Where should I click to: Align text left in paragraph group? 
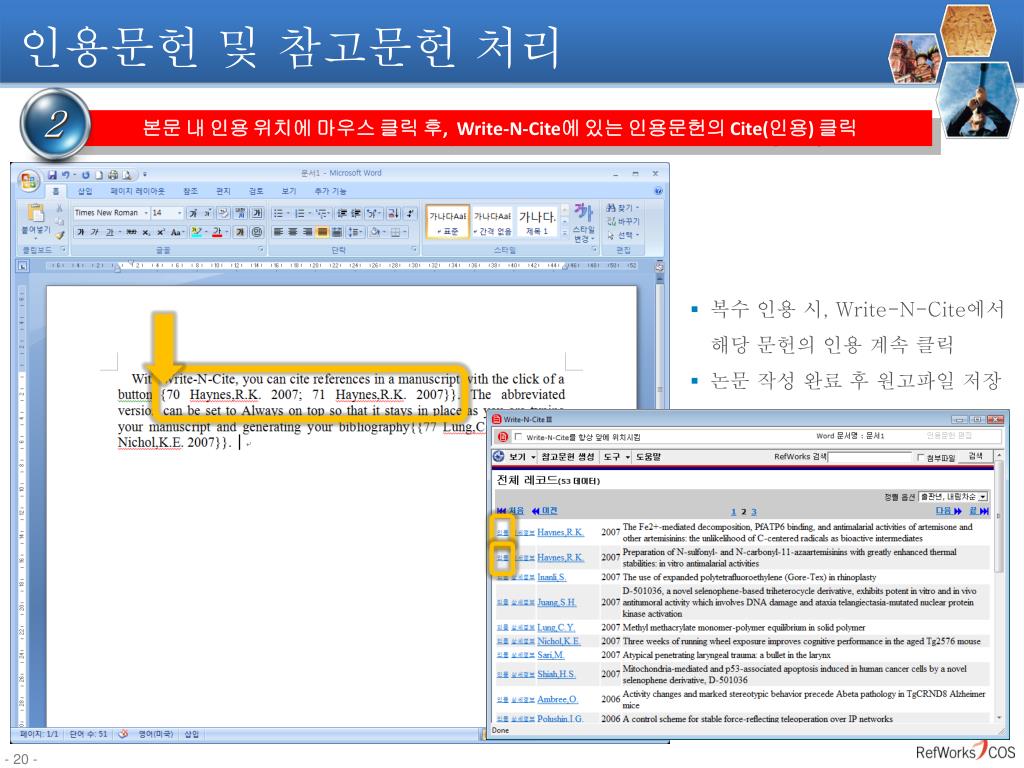click(278, 232)
